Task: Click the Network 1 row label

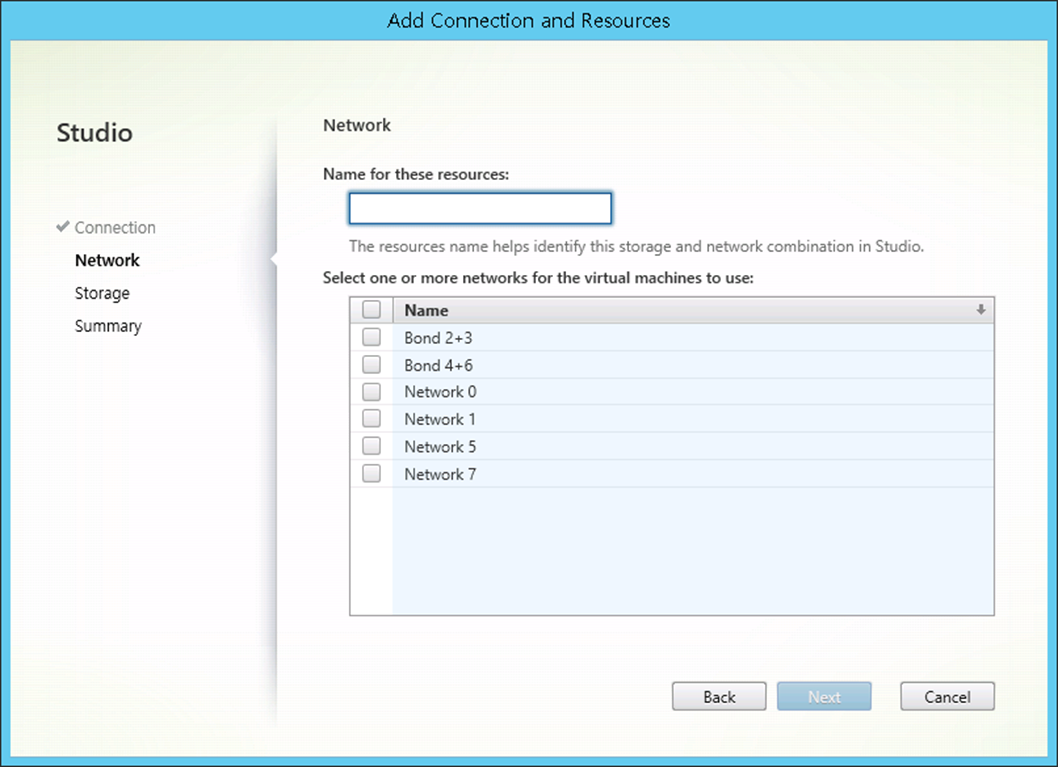Action: [x=440, y=420]
